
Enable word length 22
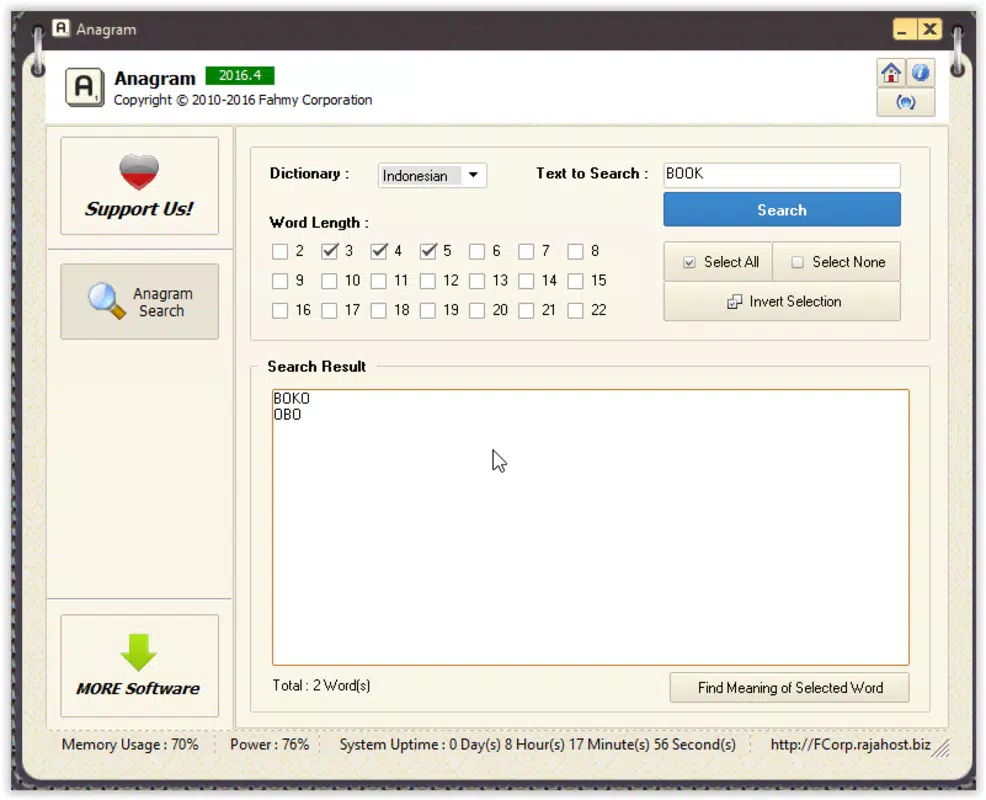coord(575,311)
